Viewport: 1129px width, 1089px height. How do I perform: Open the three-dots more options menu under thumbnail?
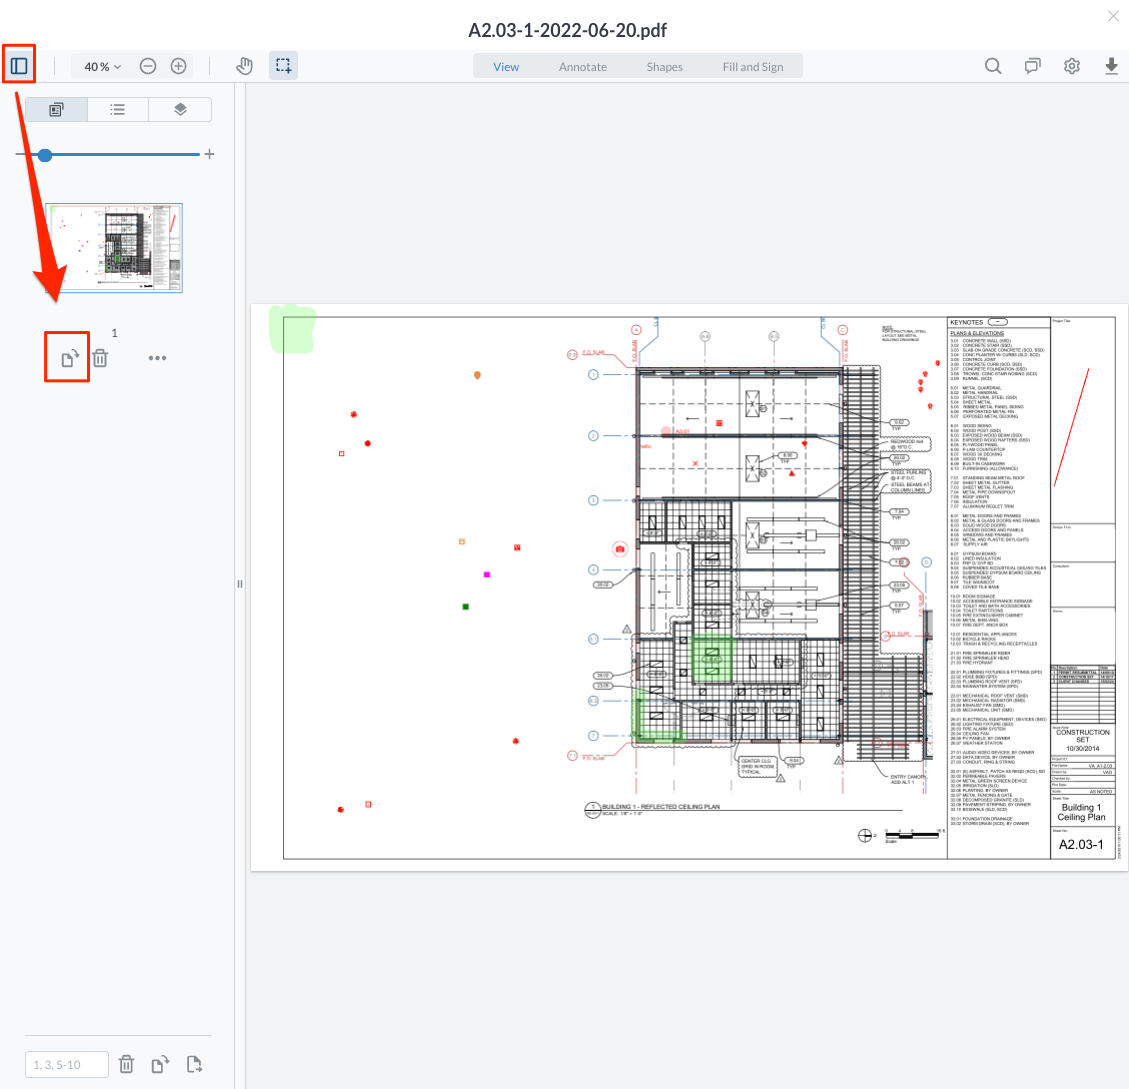[157, 358]
